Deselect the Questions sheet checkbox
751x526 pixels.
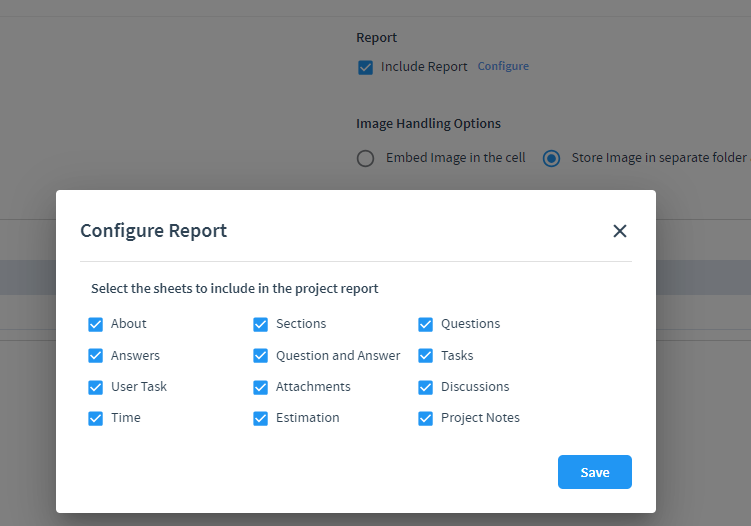(426, 324)
